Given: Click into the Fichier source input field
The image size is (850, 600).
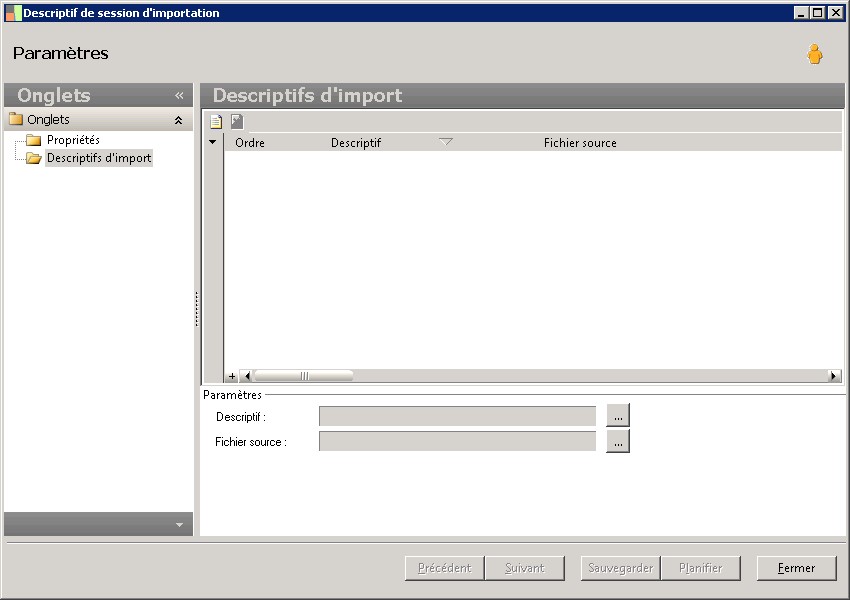Looking at the screenshot, I should click(458, 441).
